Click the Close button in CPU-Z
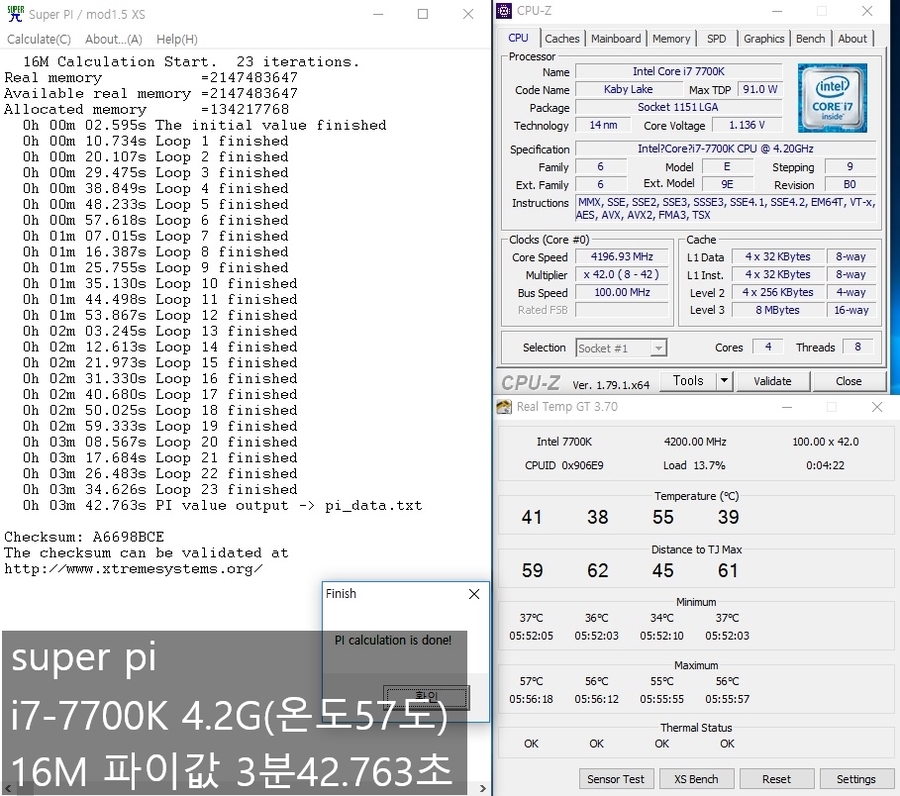The image size is (900, 796). [848, 381]
